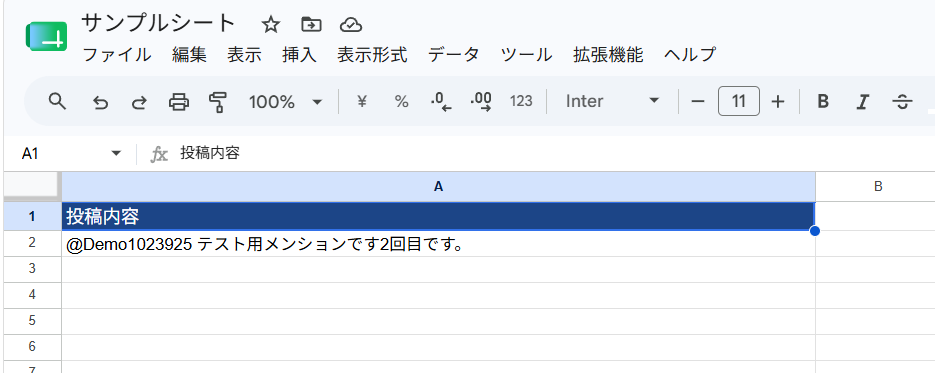Screen dimensions: 935x373
Task: Increase font size with plus
Action: (x=778, y=102)
